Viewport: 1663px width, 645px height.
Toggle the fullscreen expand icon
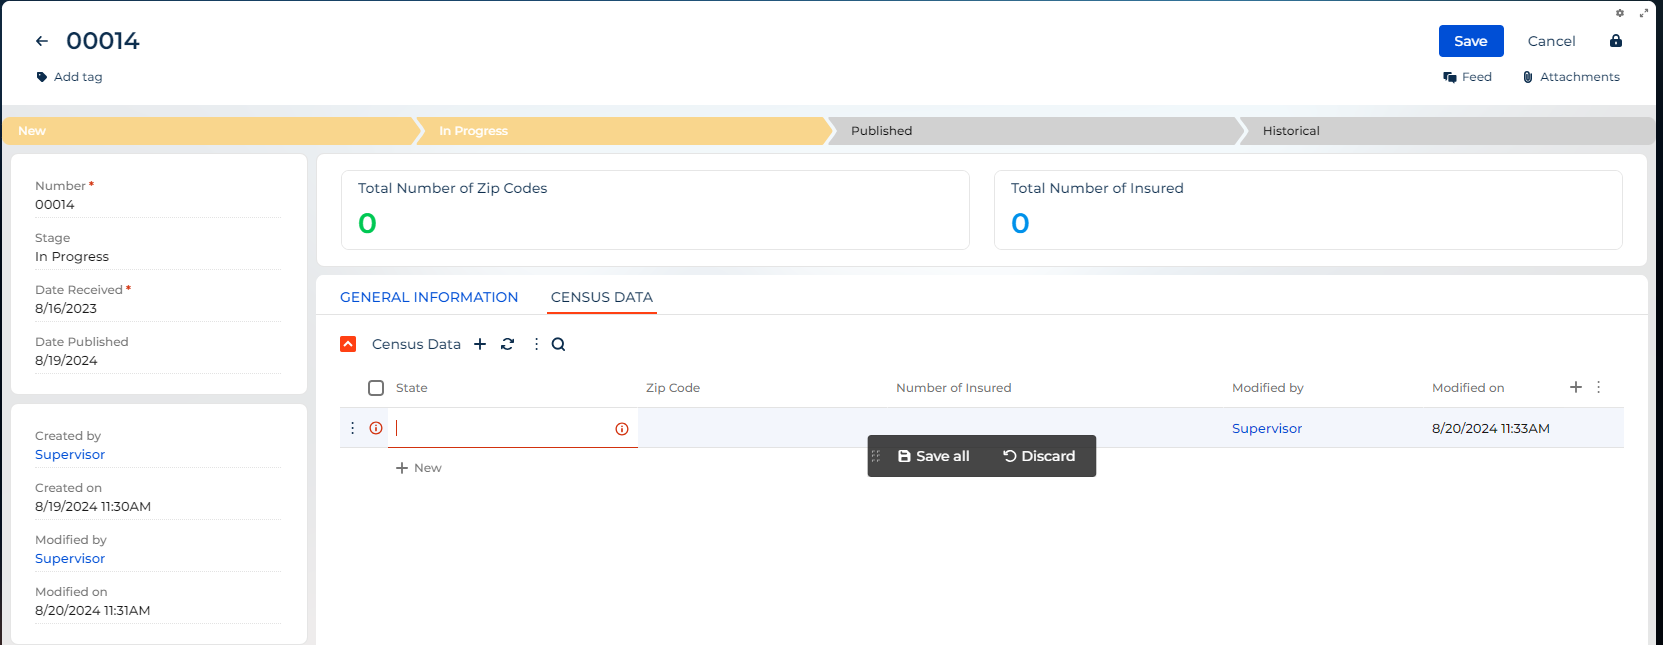[x=1644, y=13]
